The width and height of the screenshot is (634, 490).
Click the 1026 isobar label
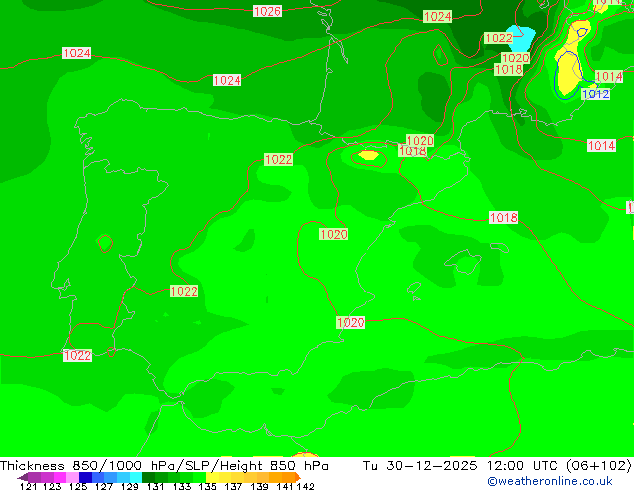(267, 11)
